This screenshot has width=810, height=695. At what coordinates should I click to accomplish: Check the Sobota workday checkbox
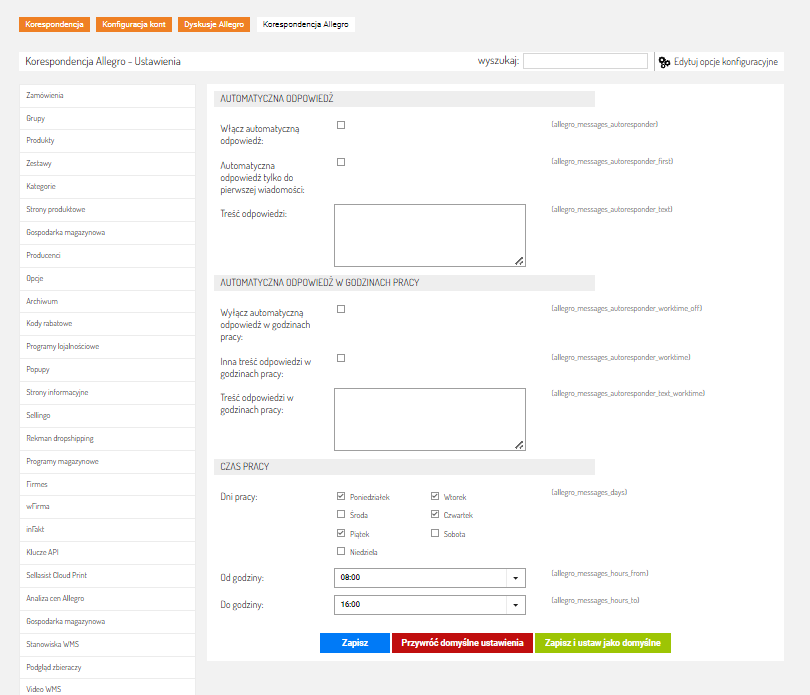pyautogui.click(x=435, y=533)
